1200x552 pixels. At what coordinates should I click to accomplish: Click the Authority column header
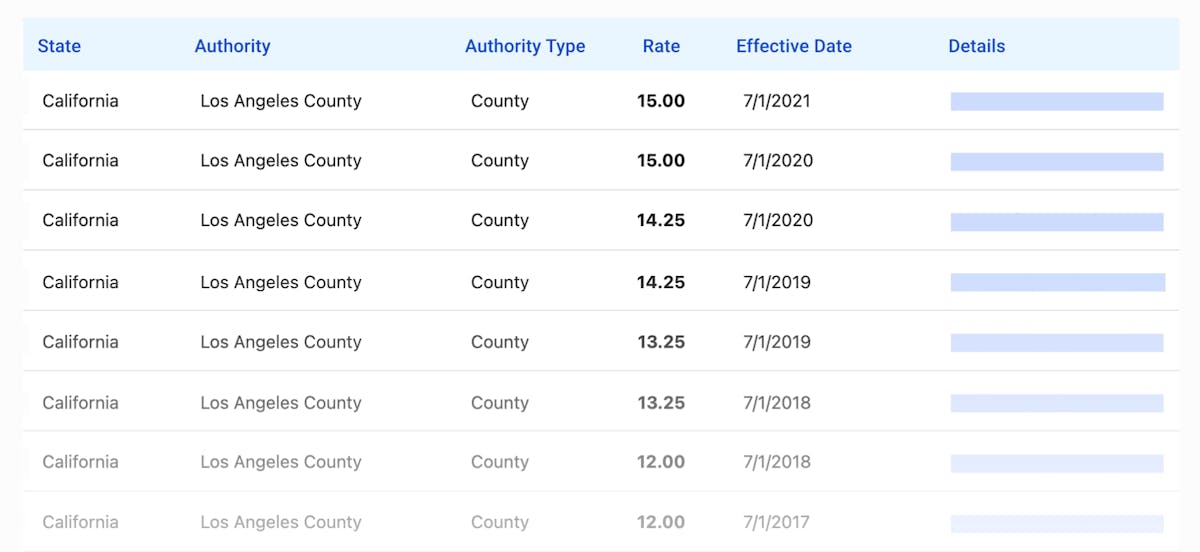(232, 46)
